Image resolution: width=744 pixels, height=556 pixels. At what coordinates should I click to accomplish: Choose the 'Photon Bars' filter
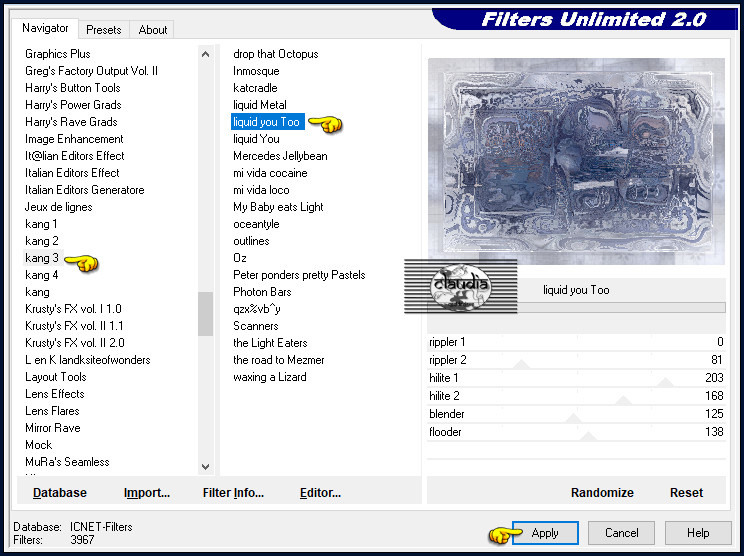(x=262, y=292)
